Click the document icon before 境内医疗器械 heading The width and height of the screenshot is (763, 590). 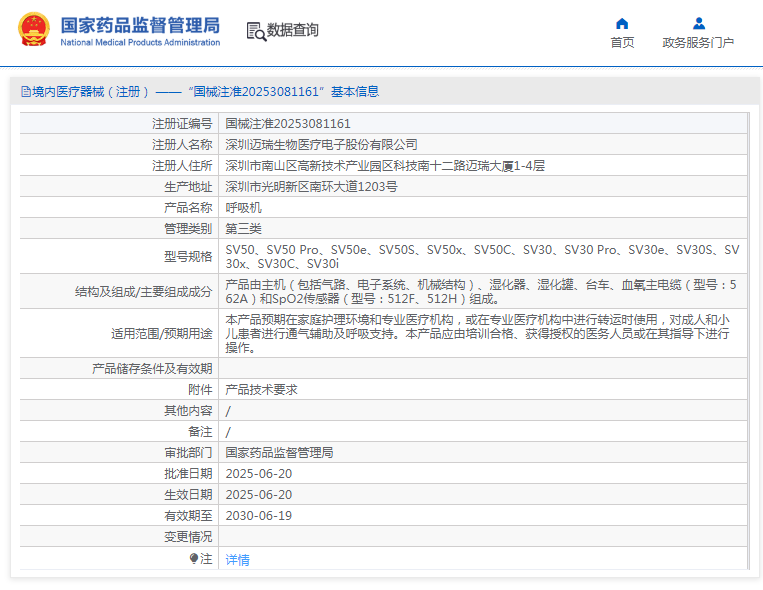tap(25, 92)
